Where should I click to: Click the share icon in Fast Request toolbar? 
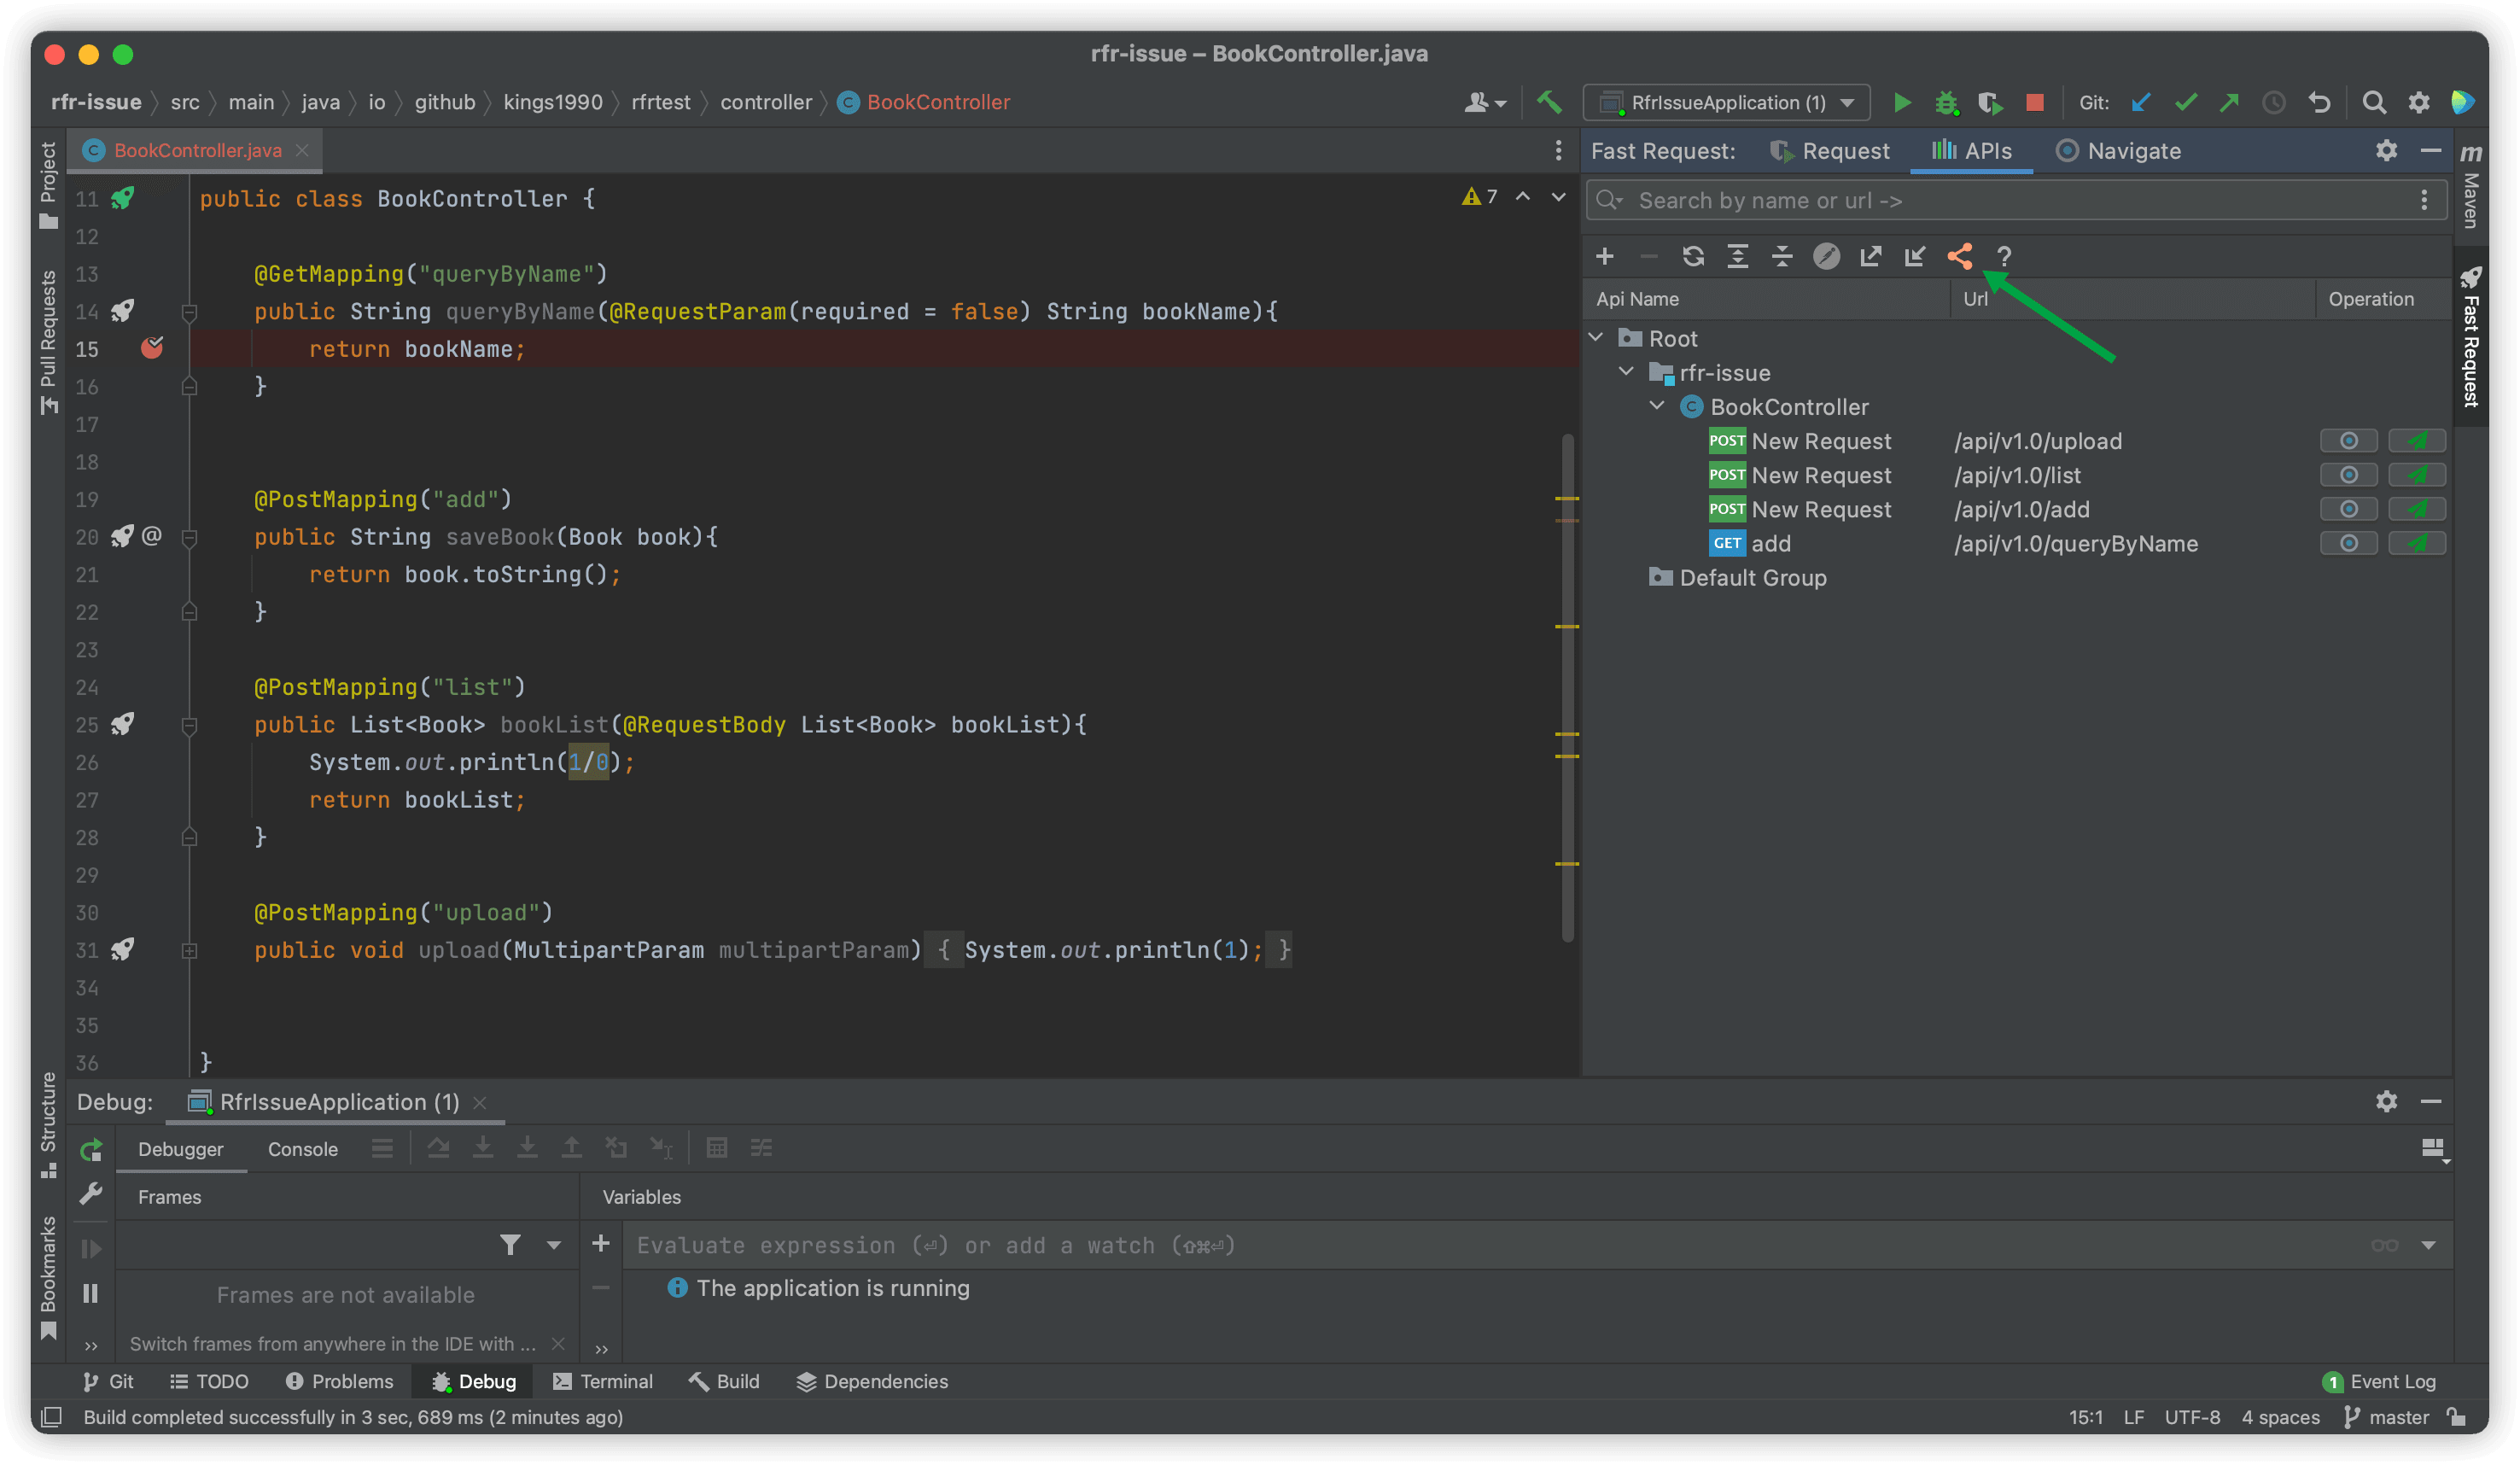1959,256
